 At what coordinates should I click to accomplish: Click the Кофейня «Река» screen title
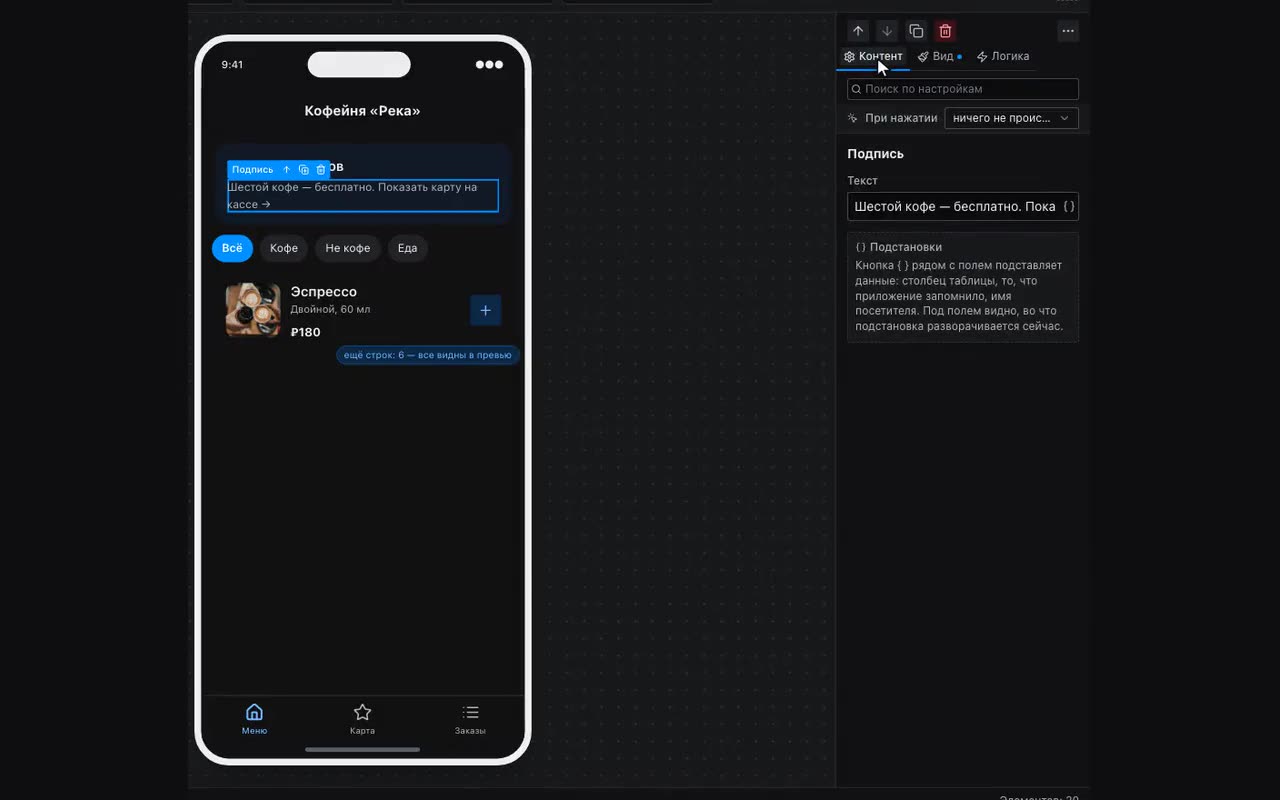pos(362,111)
